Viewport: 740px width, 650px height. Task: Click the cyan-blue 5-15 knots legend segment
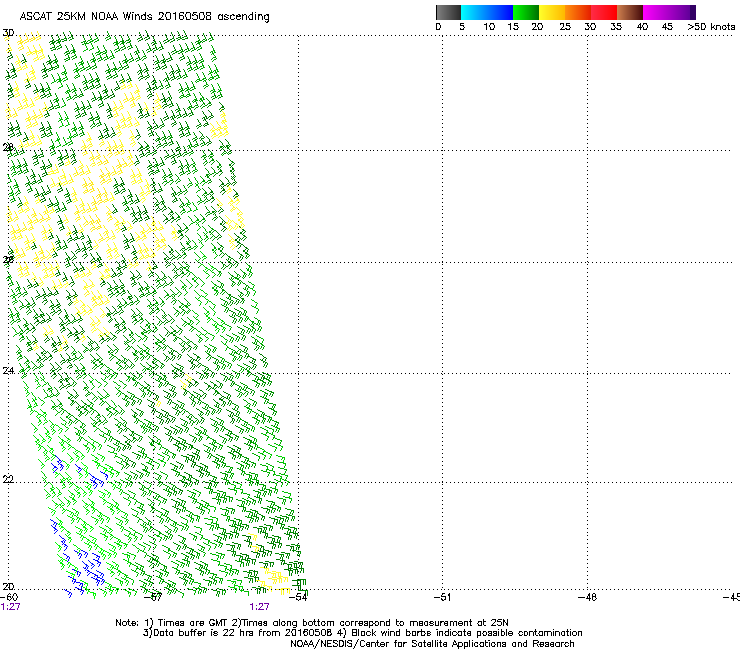[487, 12]
